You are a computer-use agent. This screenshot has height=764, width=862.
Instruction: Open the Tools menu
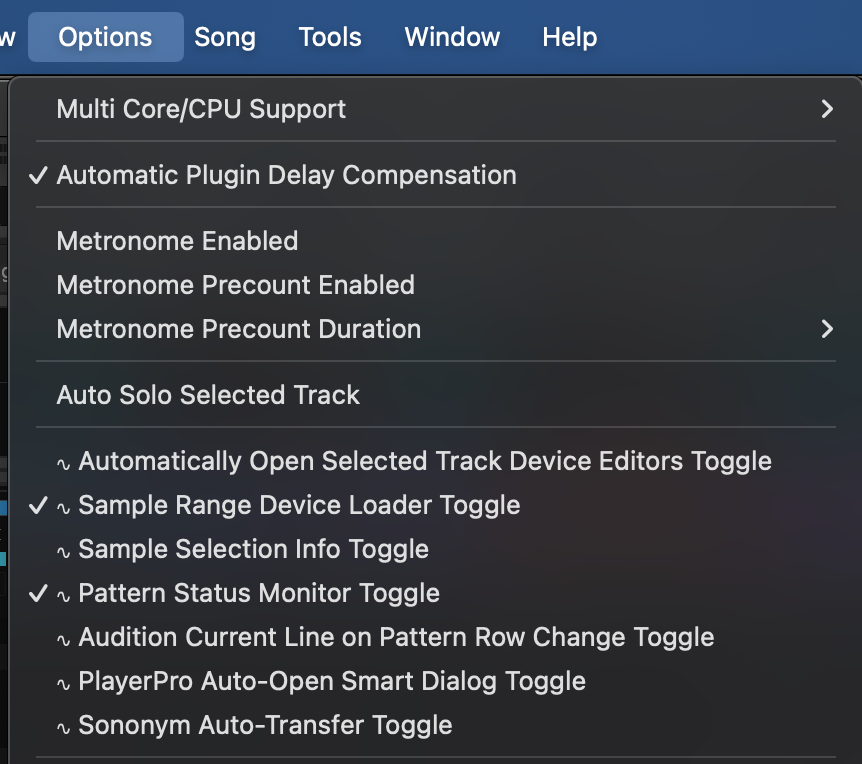click(330, 38)
